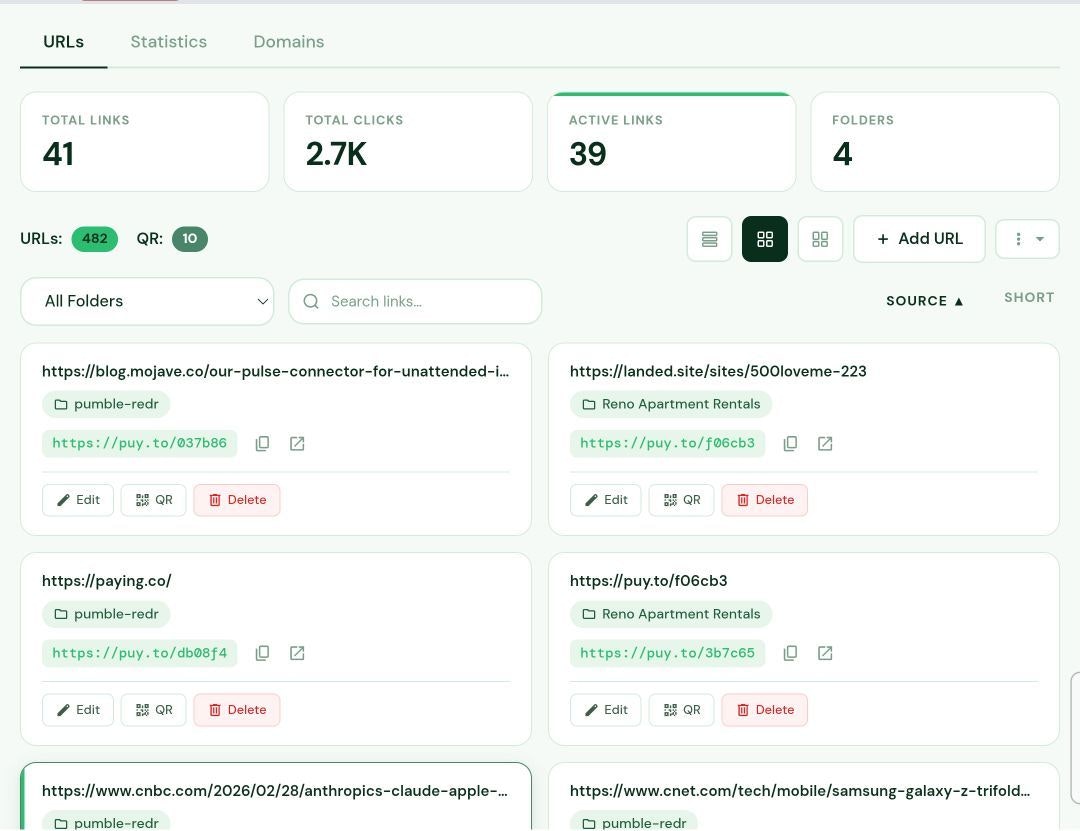Switch to the Statistics tab

[169, 42]
